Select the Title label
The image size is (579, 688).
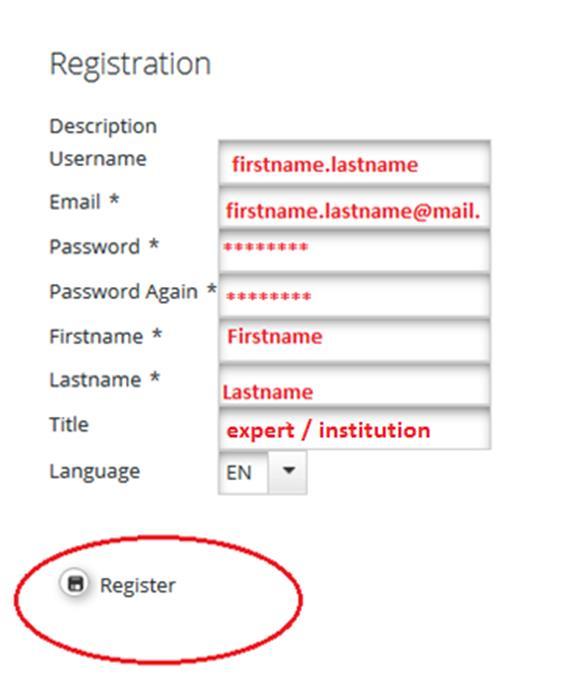point(69,424)
